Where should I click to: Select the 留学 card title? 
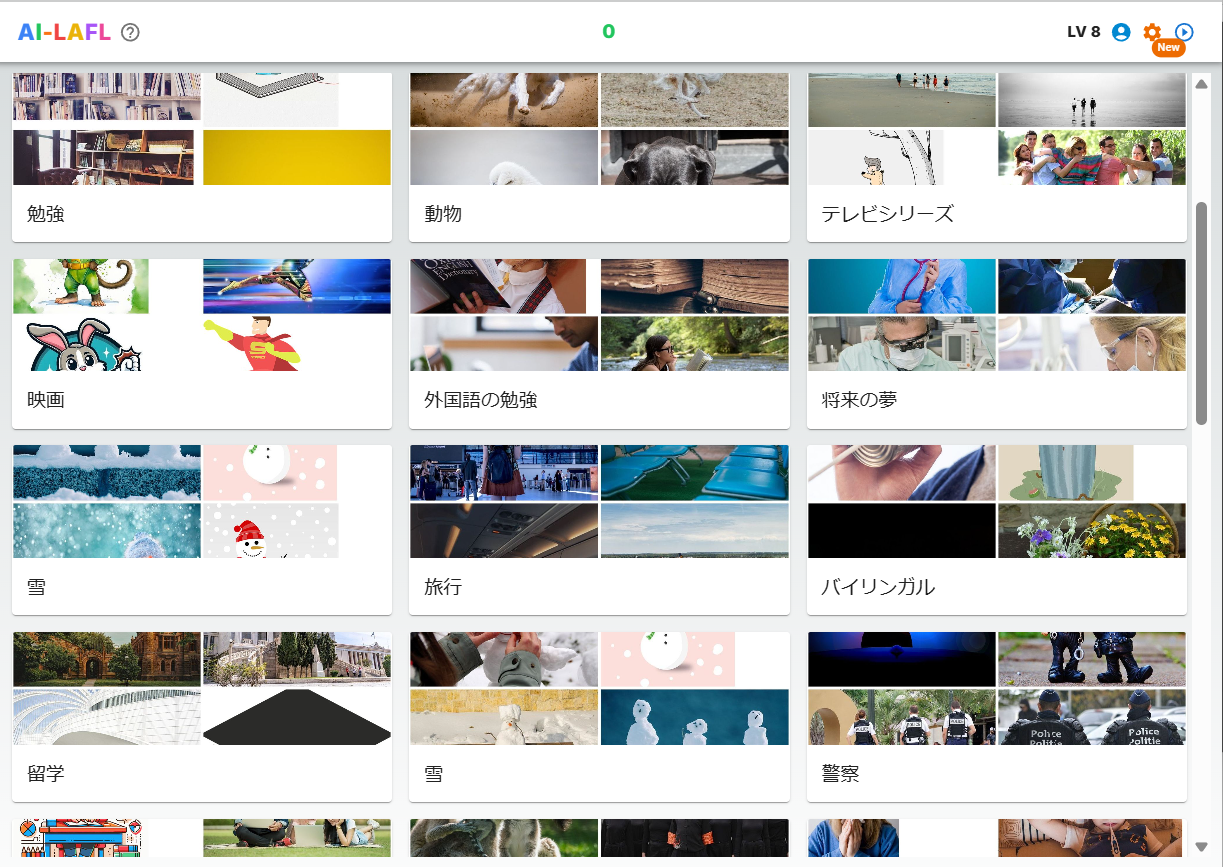point(46,774)
